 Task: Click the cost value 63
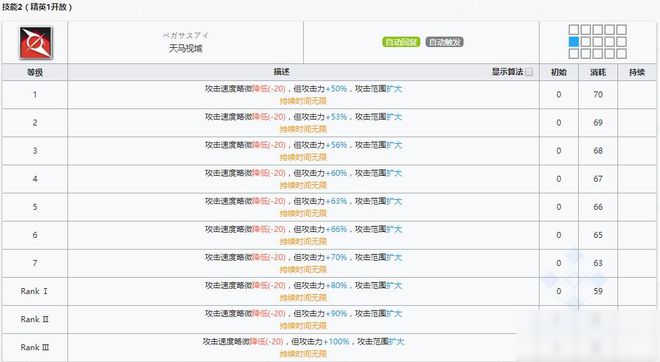pos(598,263)
